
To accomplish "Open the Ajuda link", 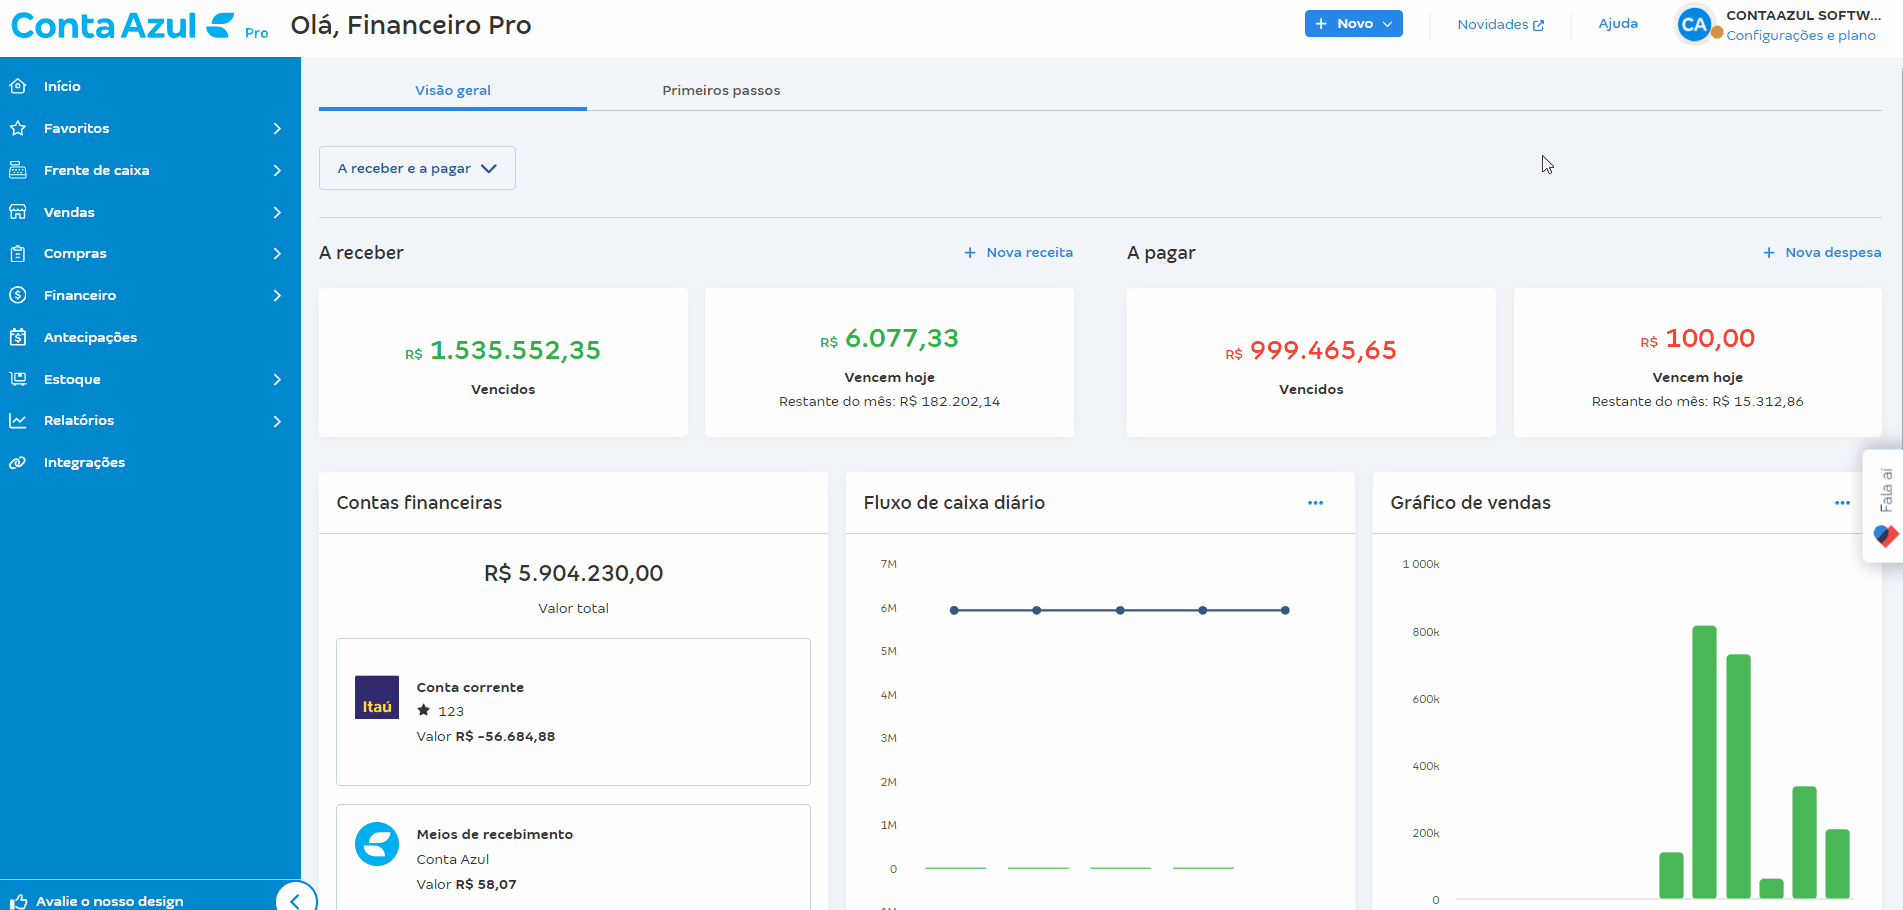I will pos(1618,23).
